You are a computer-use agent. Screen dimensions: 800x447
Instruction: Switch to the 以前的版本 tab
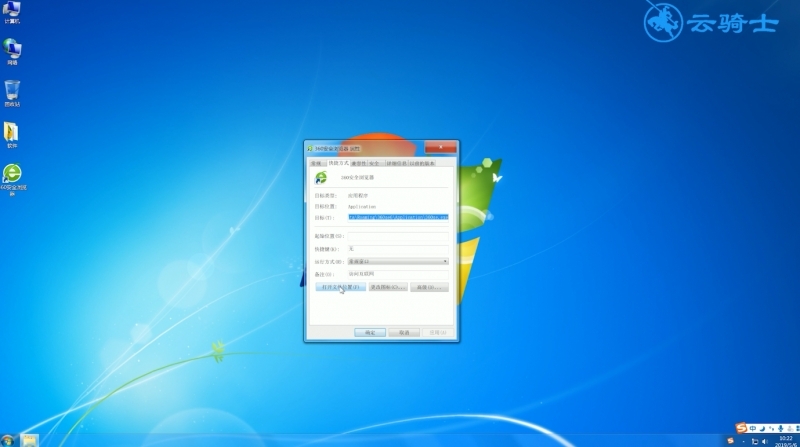[x=422, y=163]
